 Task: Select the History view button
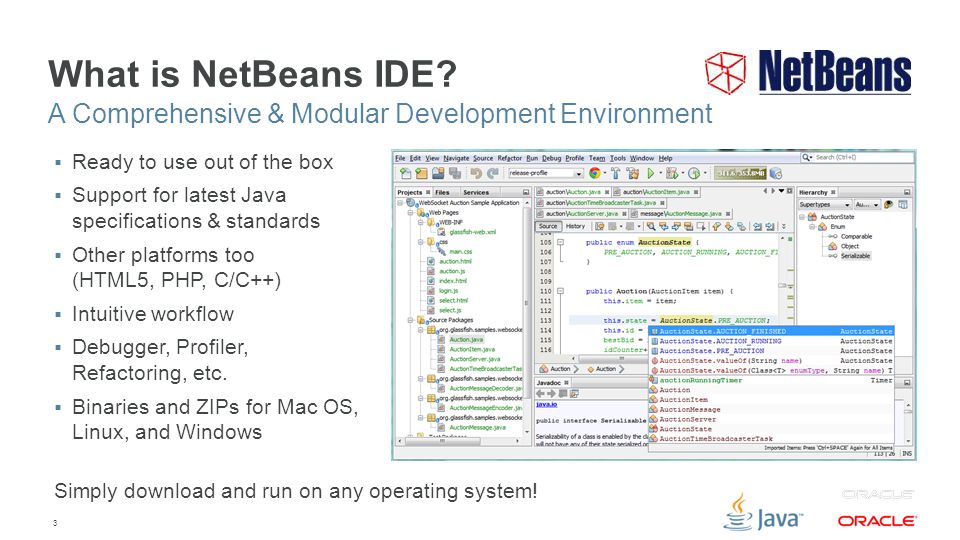click(x=576, y=226)
